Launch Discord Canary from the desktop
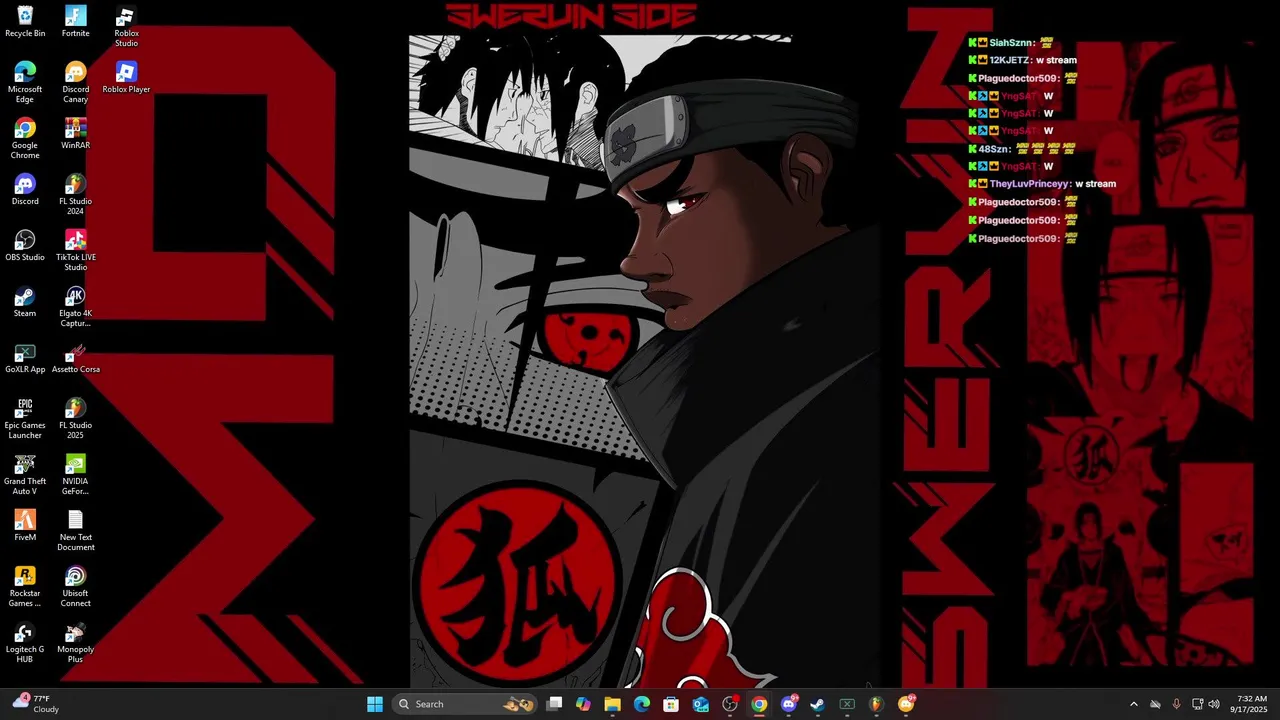Image resolution: width=1280 pixels, height=720 pixels. [75, 83]
